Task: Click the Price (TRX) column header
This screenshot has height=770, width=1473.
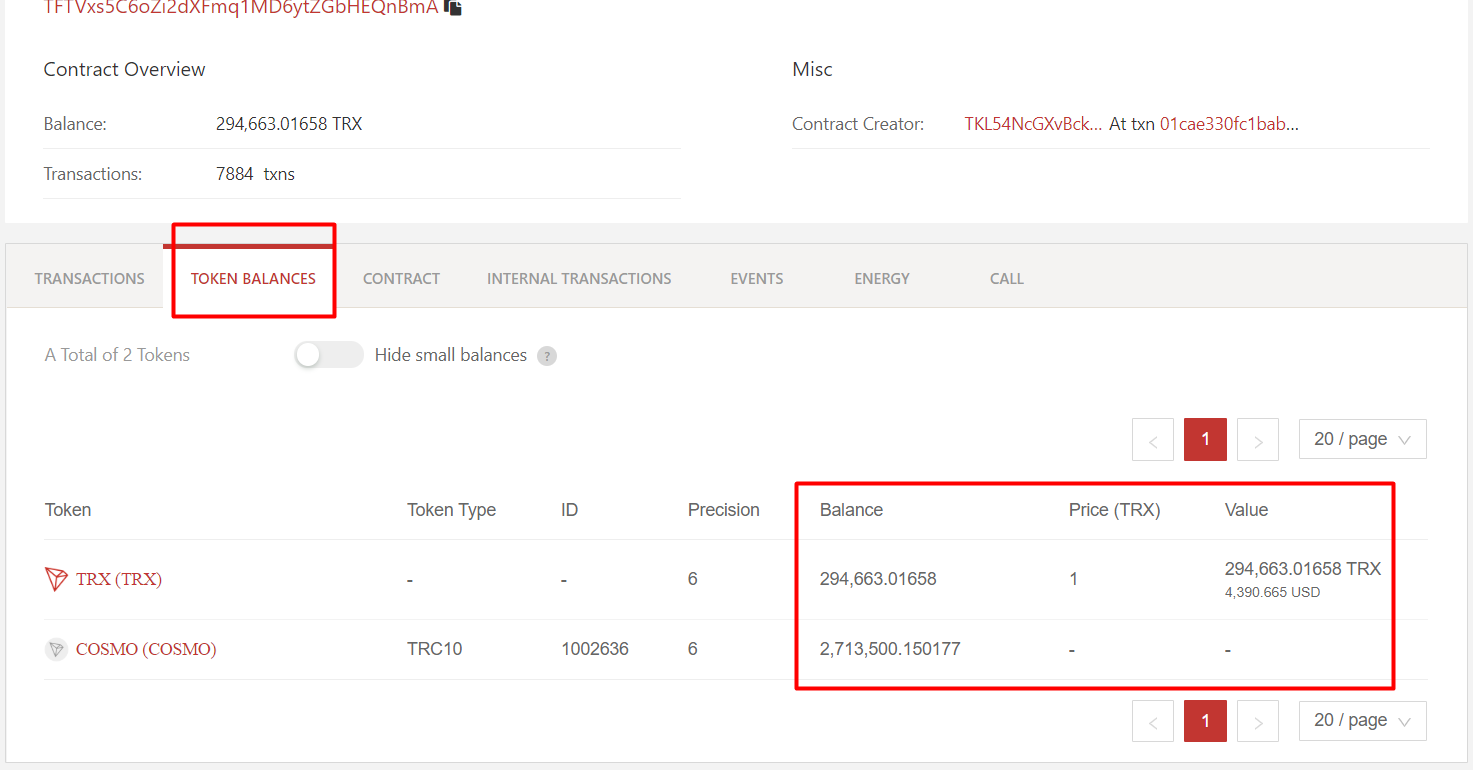Action: [x=1114, y=510]
